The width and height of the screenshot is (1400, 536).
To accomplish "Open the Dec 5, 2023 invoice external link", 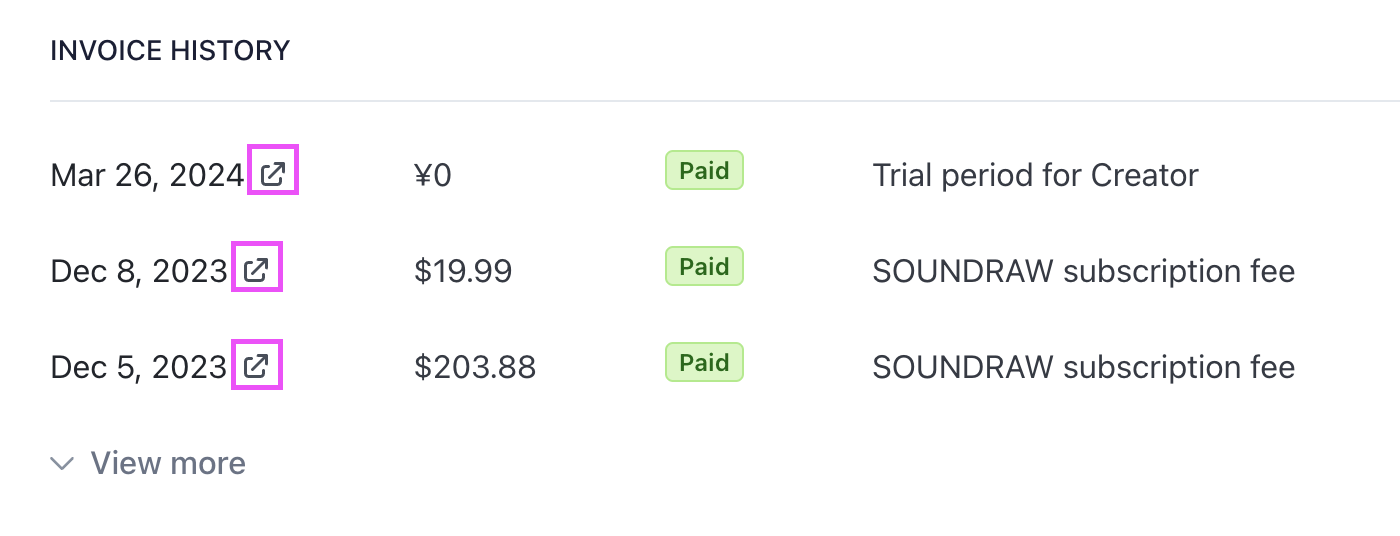I will 257,366.
